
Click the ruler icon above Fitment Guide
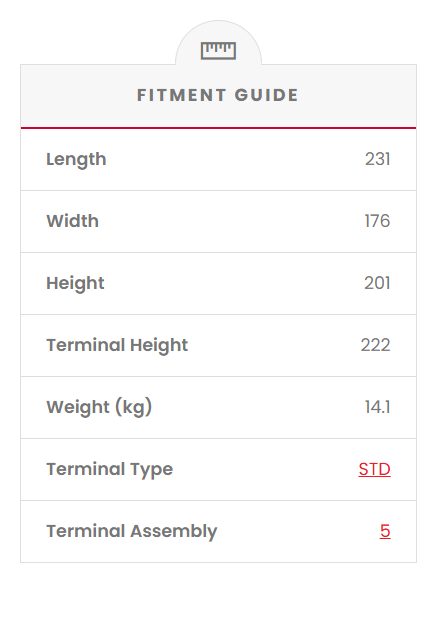coord(218,51)
